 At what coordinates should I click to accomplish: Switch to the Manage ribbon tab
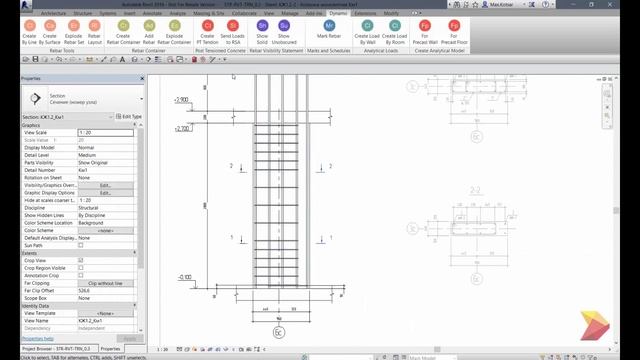(290, 13)
